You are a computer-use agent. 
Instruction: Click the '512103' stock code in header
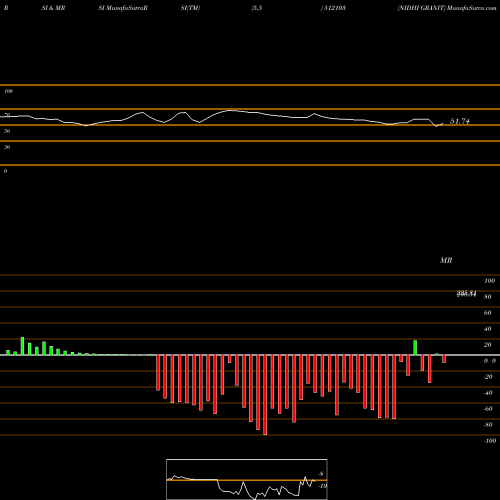coord(335,8)
